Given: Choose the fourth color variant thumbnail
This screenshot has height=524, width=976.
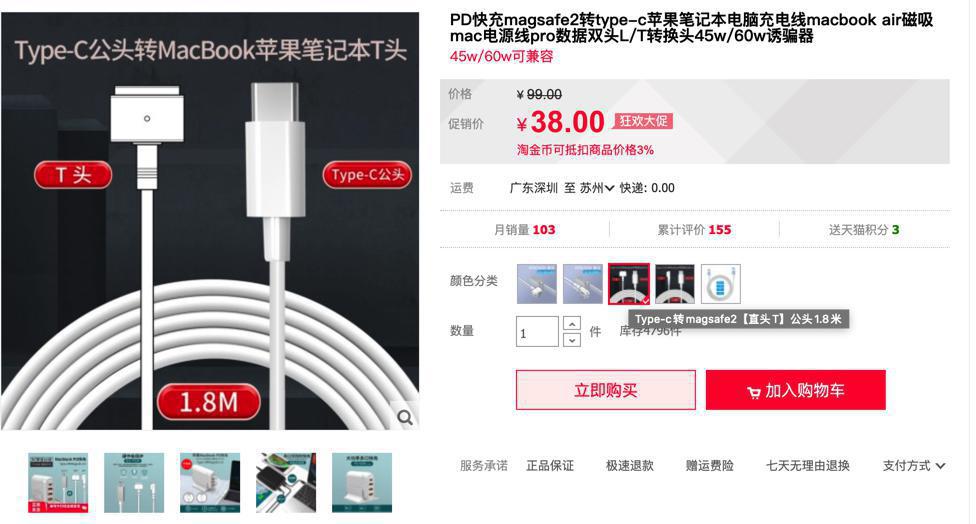Looking at the screenshot, I should (x=675, y=284).
